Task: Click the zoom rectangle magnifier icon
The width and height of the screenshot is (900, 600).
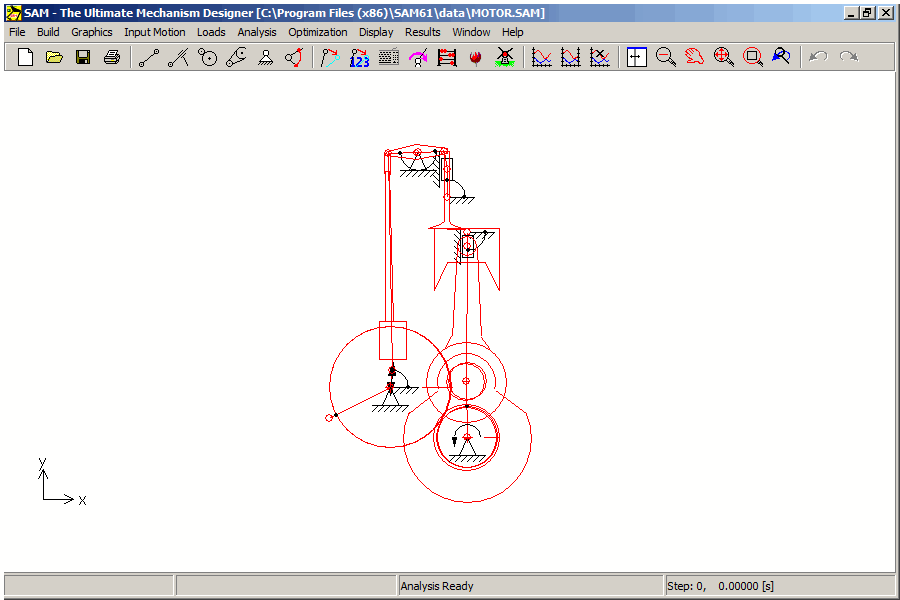Action: (752, 57)
